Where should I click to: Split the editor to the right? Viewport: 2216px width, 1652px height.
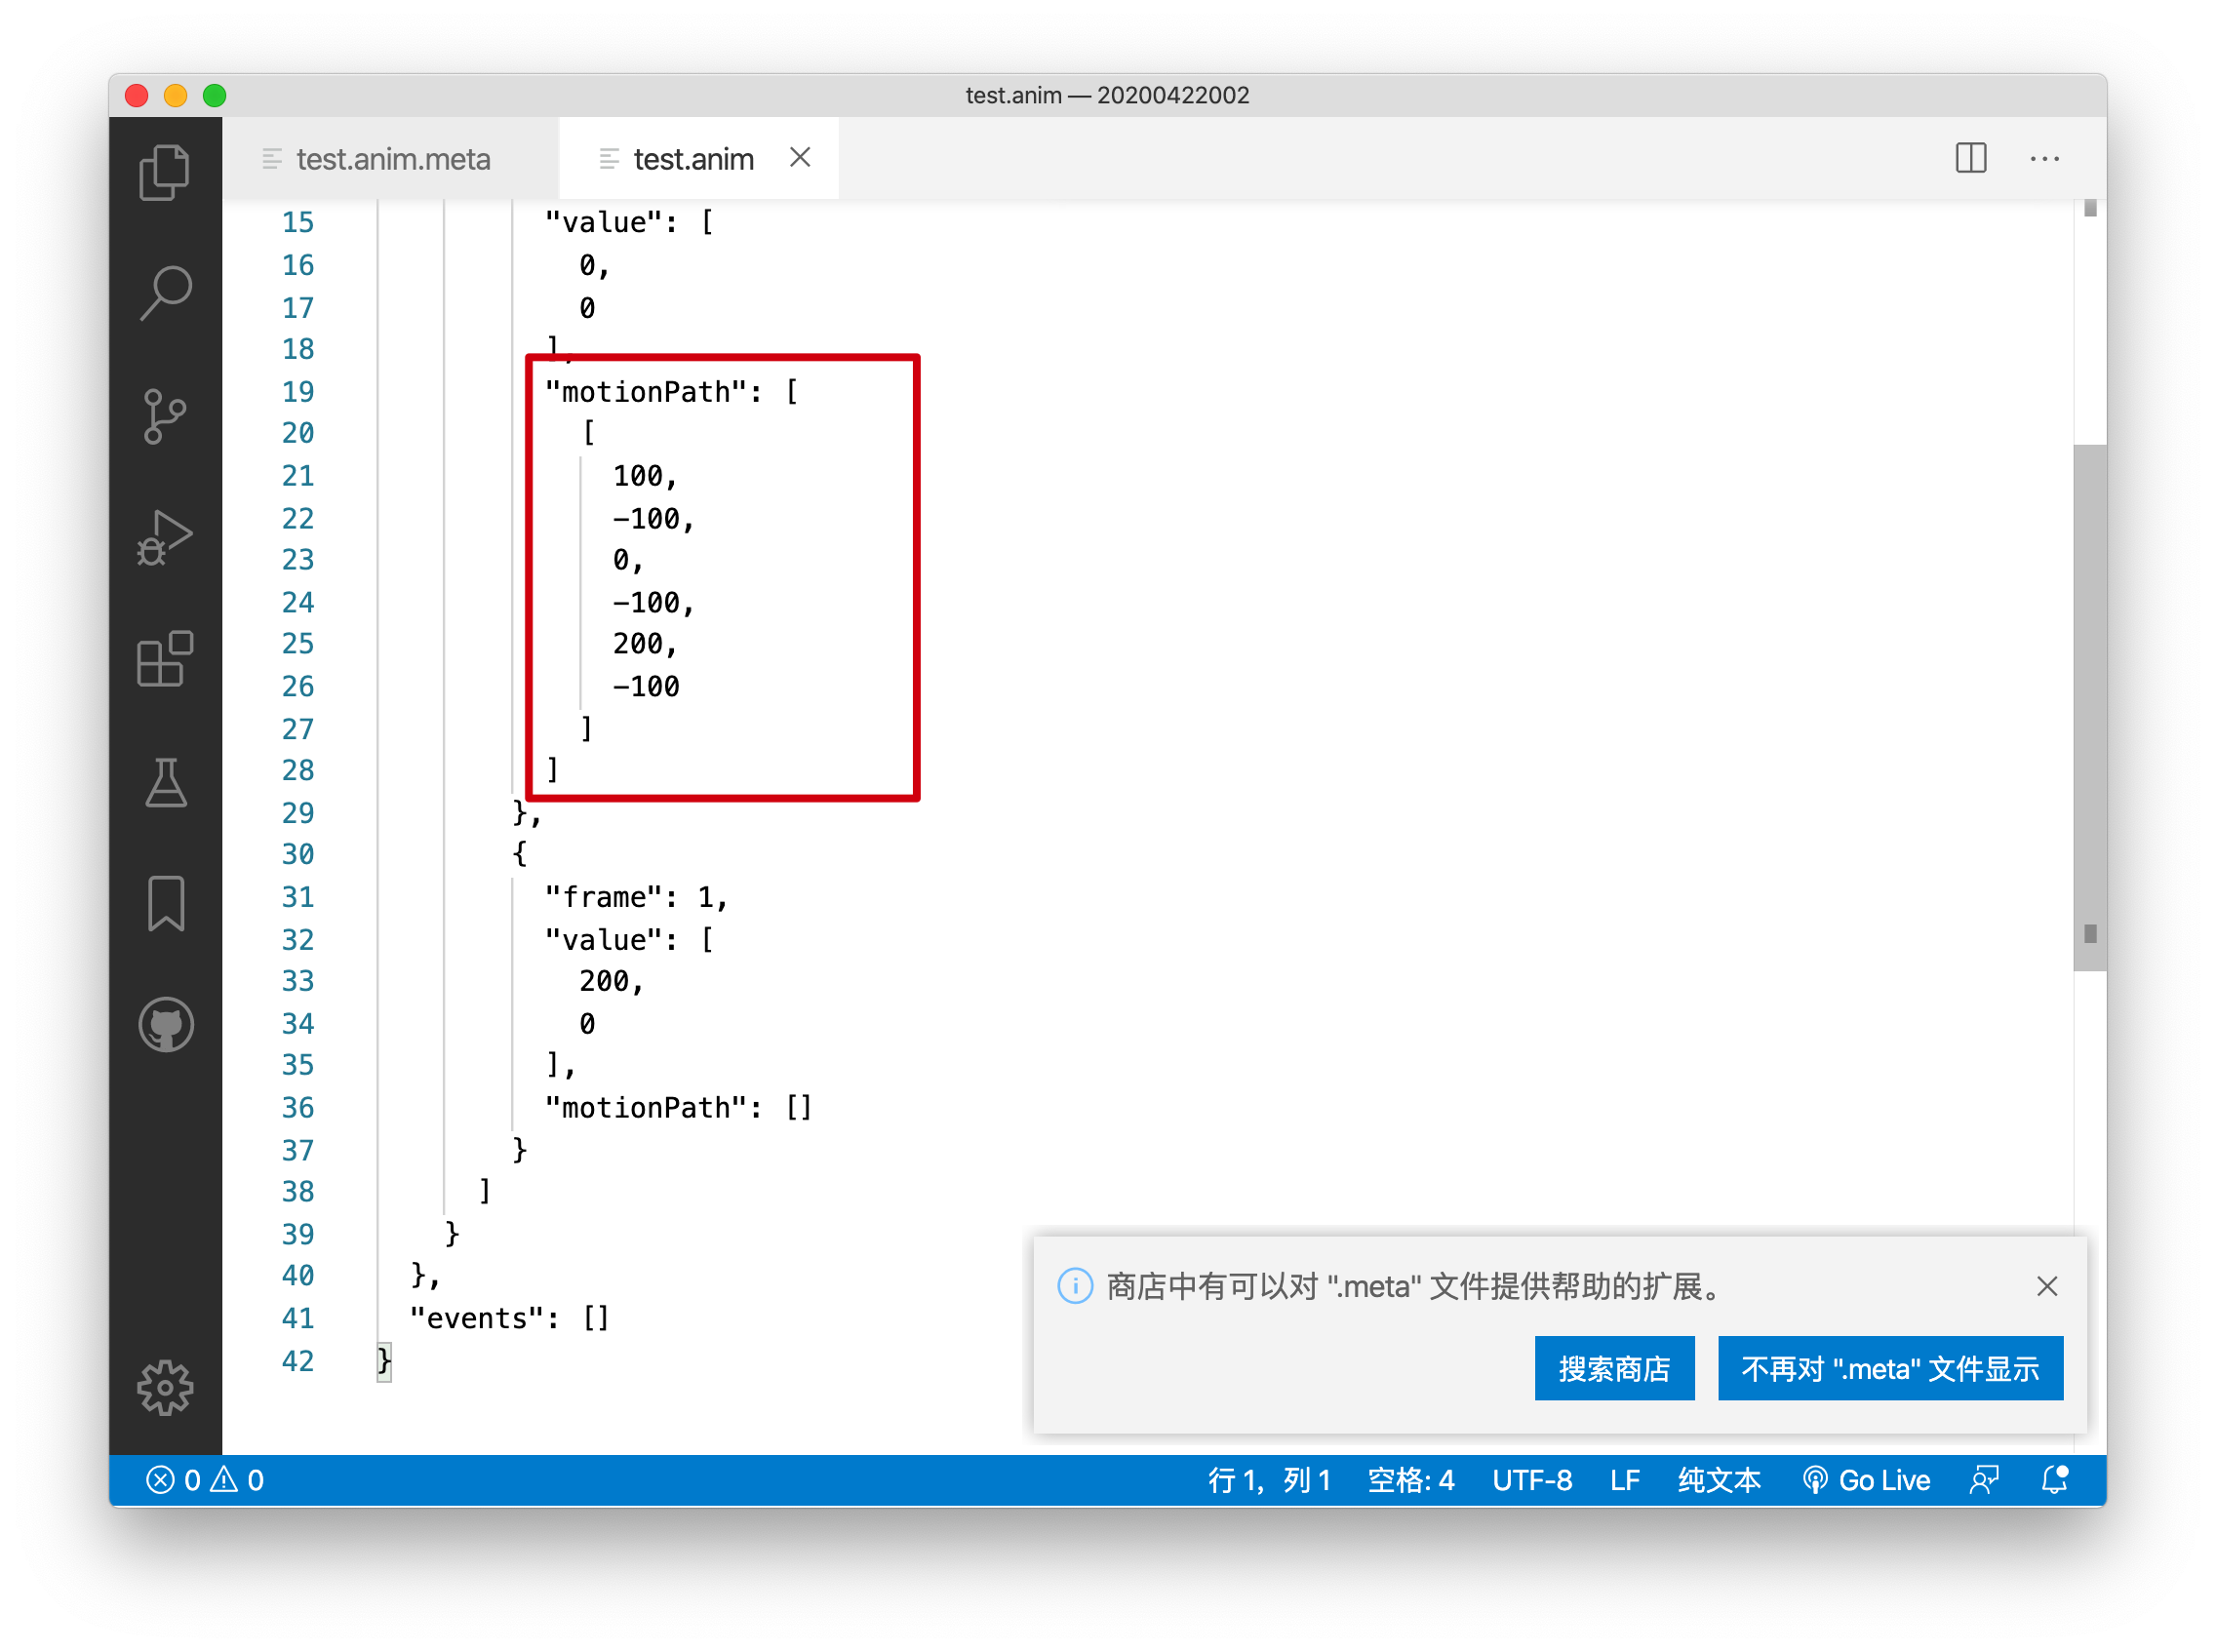(1971, 158)
